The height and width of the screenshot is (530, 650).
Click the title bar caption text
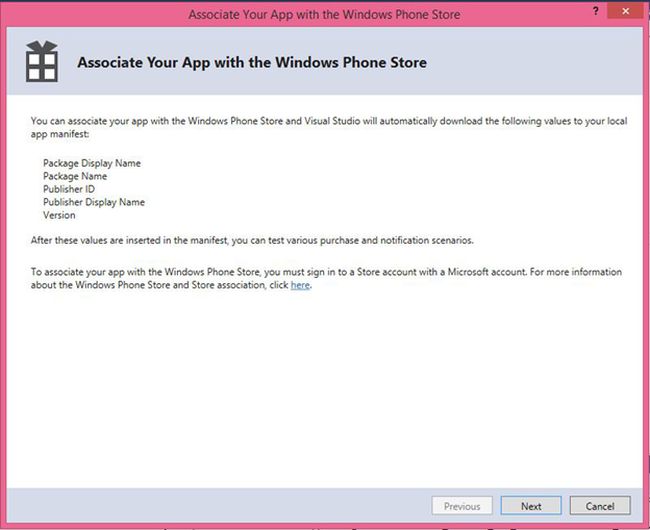point(324,15)
